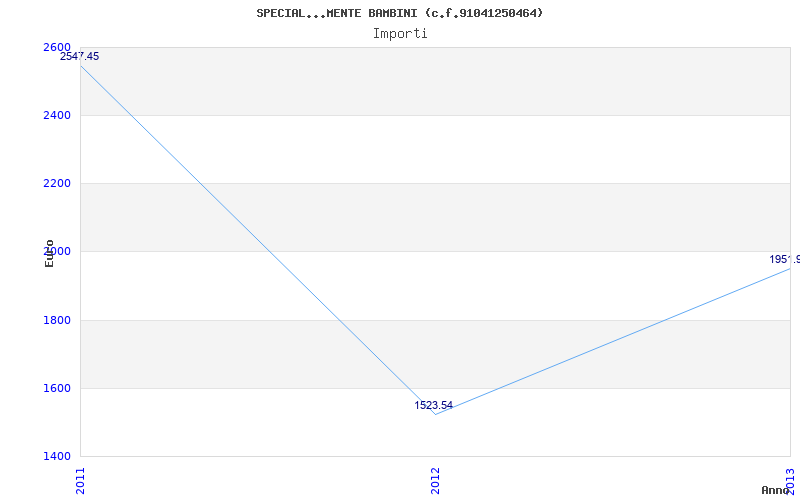Select the 2547.45 data point label
The height and width of the screenshot is (500, 800).
tap(80, 56)
